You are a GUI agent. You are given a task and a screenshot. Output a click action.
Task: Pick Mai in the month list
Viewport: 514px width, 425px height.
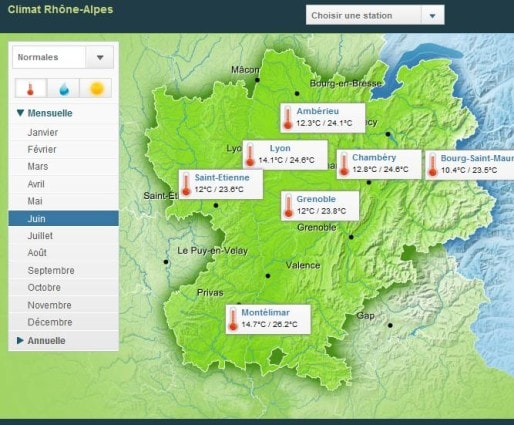pyautogui.click(x=63, y=201)
